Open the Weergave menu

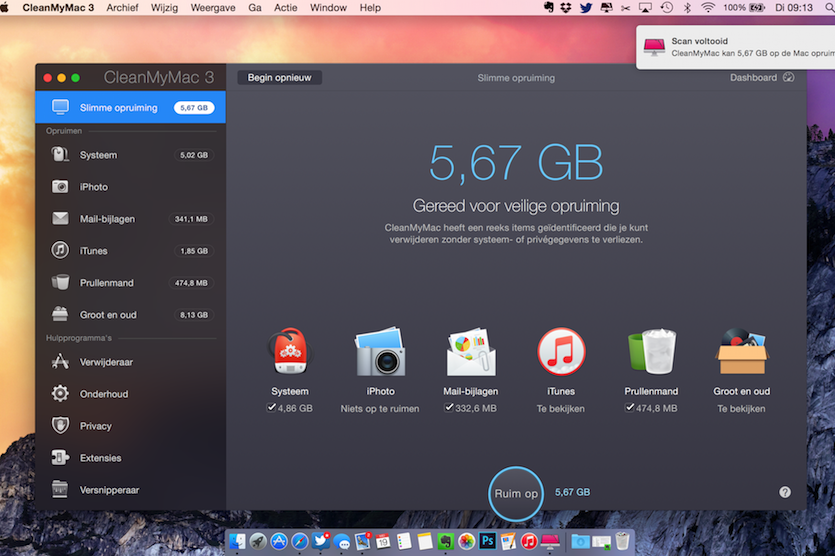(x=213, y=7)
